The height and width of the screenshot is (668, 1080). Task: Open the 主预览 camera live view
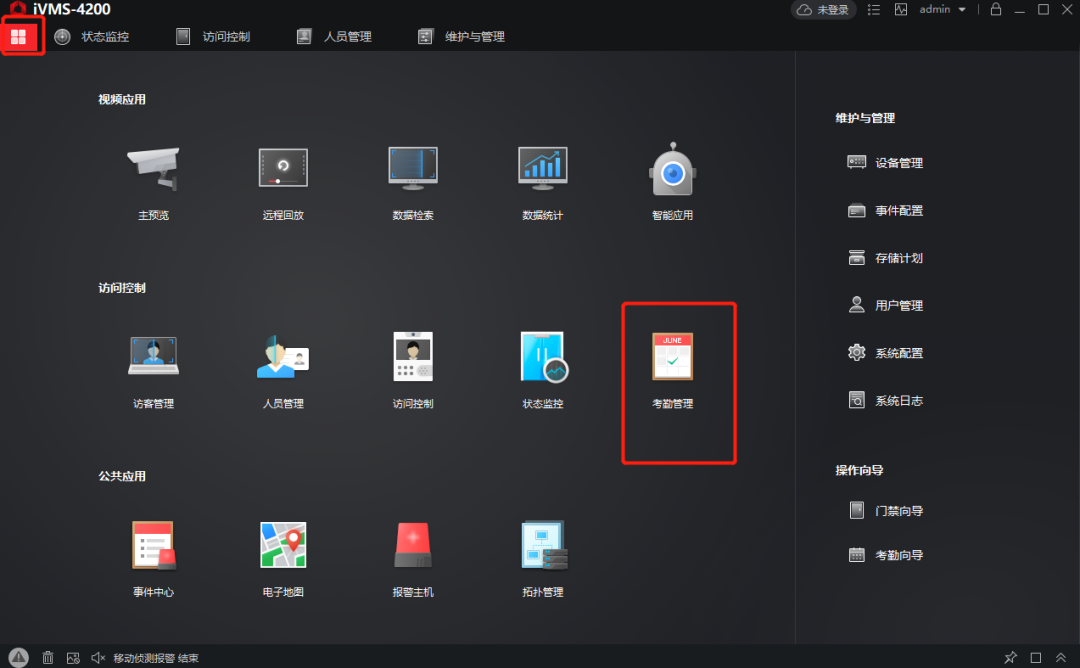pos(152,170)
